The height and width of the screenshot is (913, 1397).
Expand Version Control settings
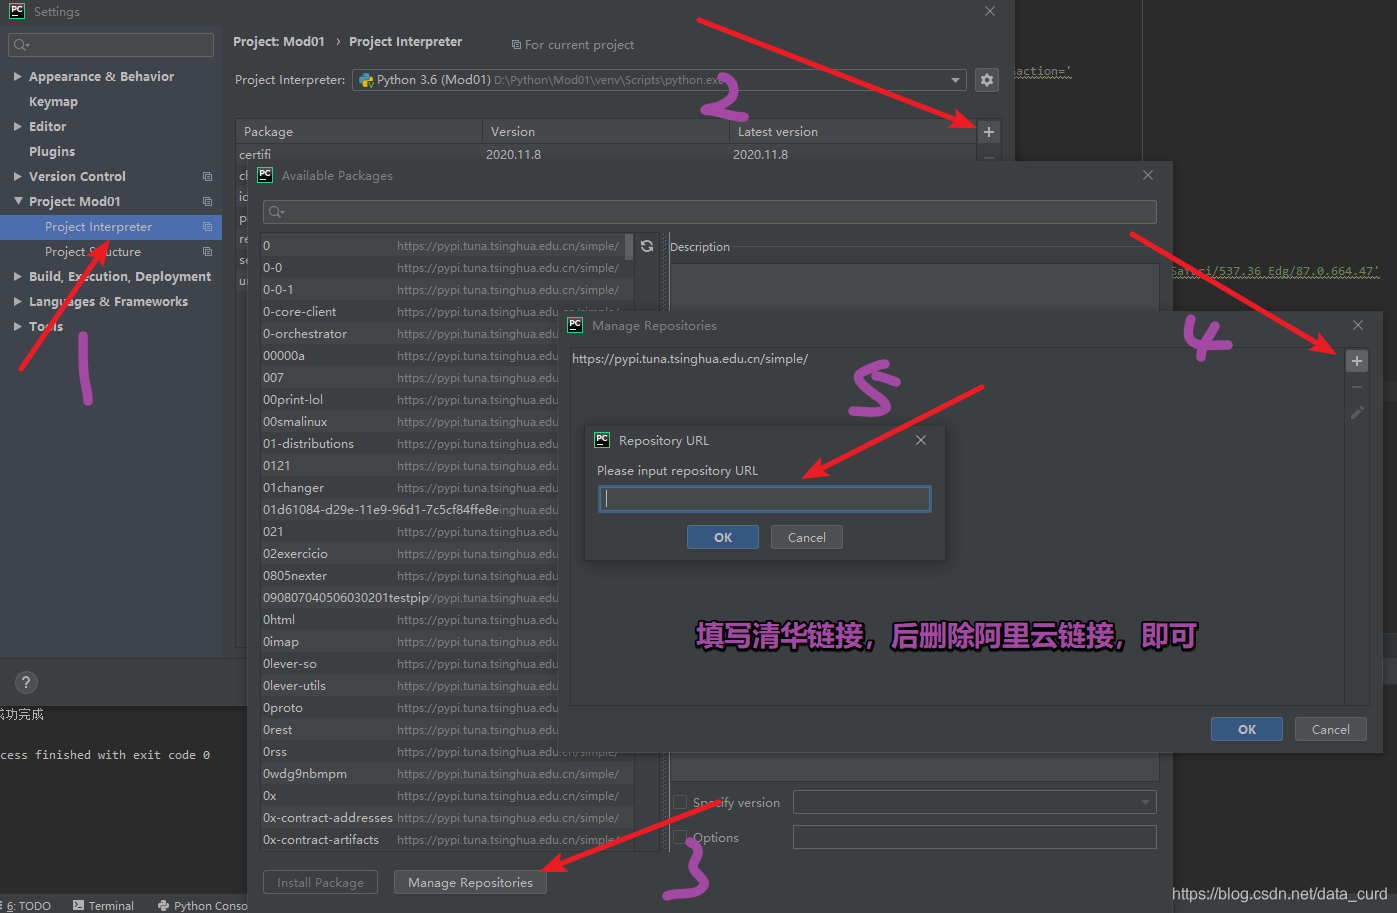pos(18,176)
